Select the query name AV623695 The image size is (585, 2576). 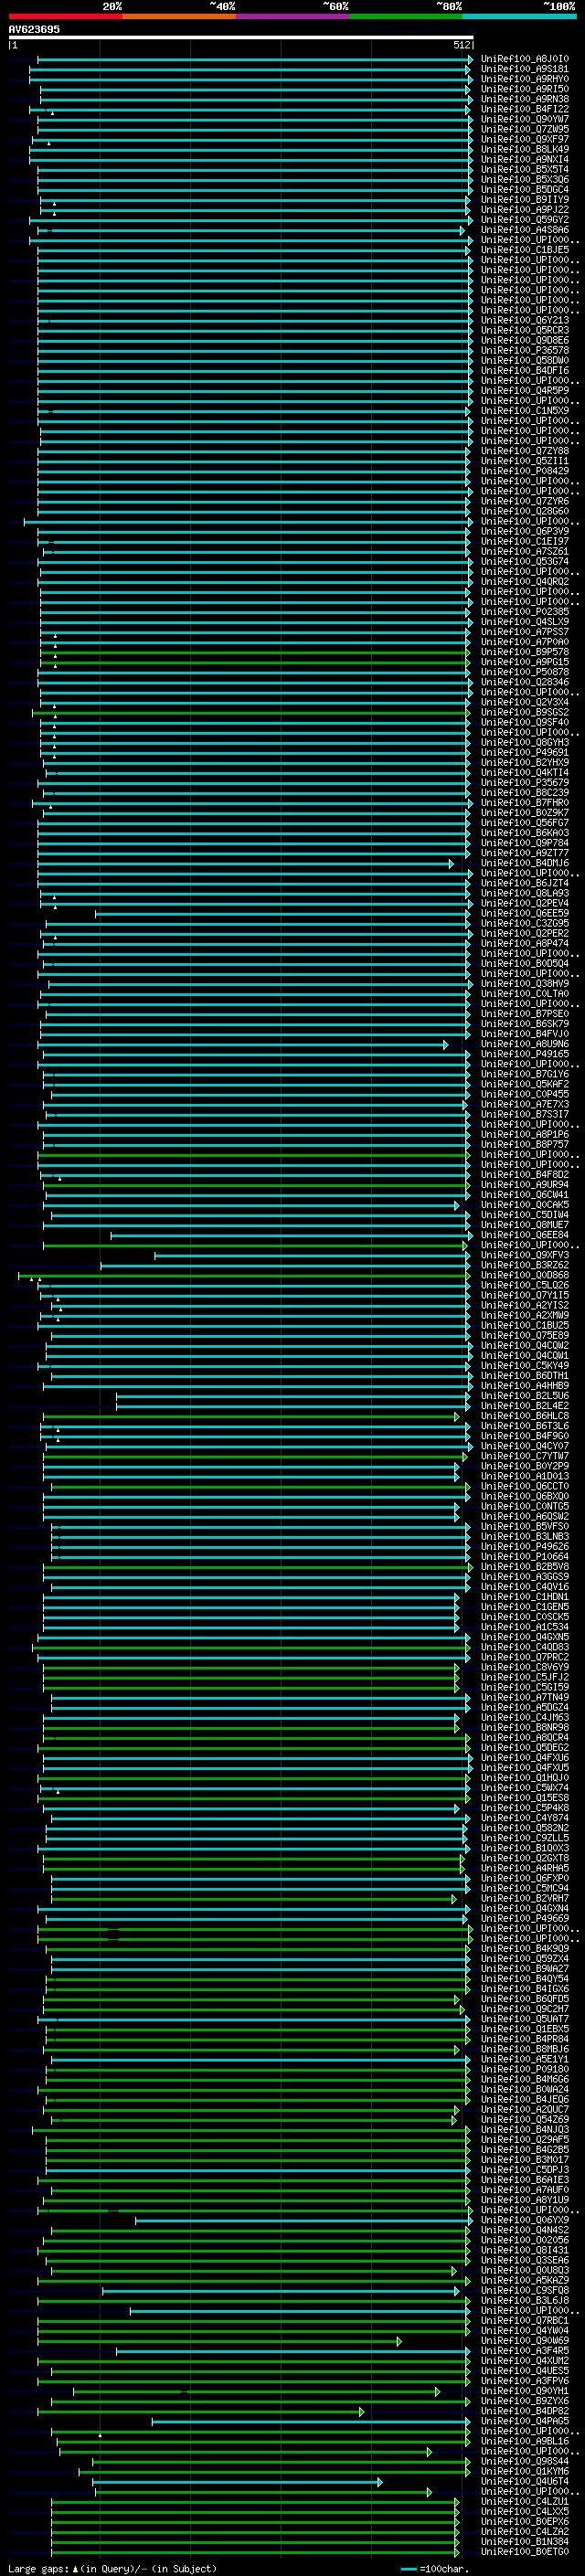[34, 29]
